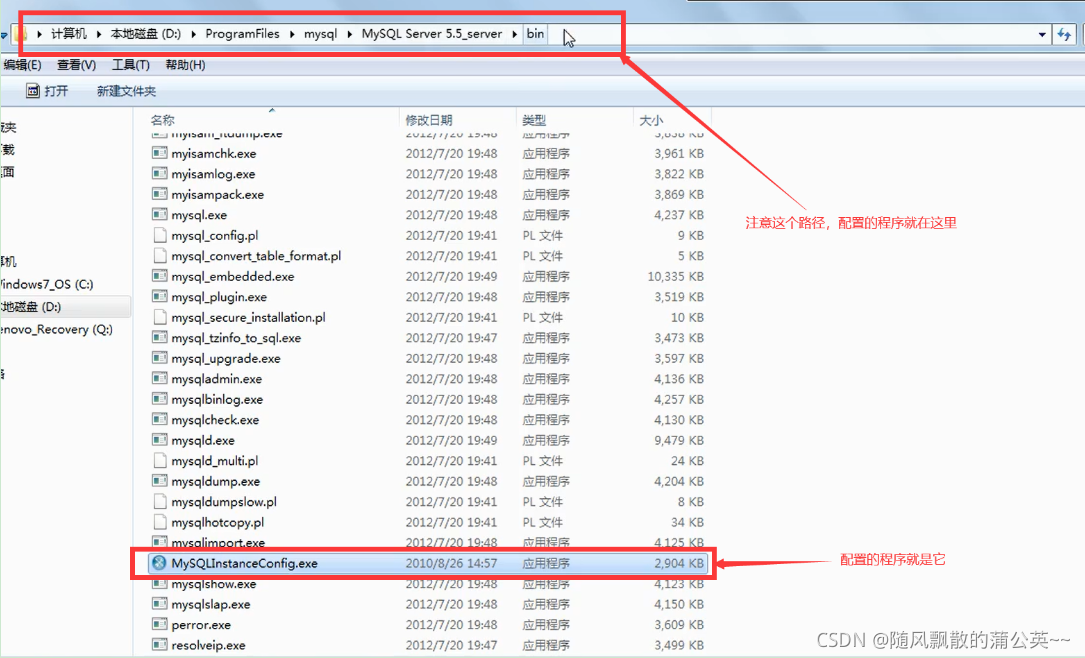Click the mysqlcheck.exe application icon

pyautogui.click(x=160, y=419)
